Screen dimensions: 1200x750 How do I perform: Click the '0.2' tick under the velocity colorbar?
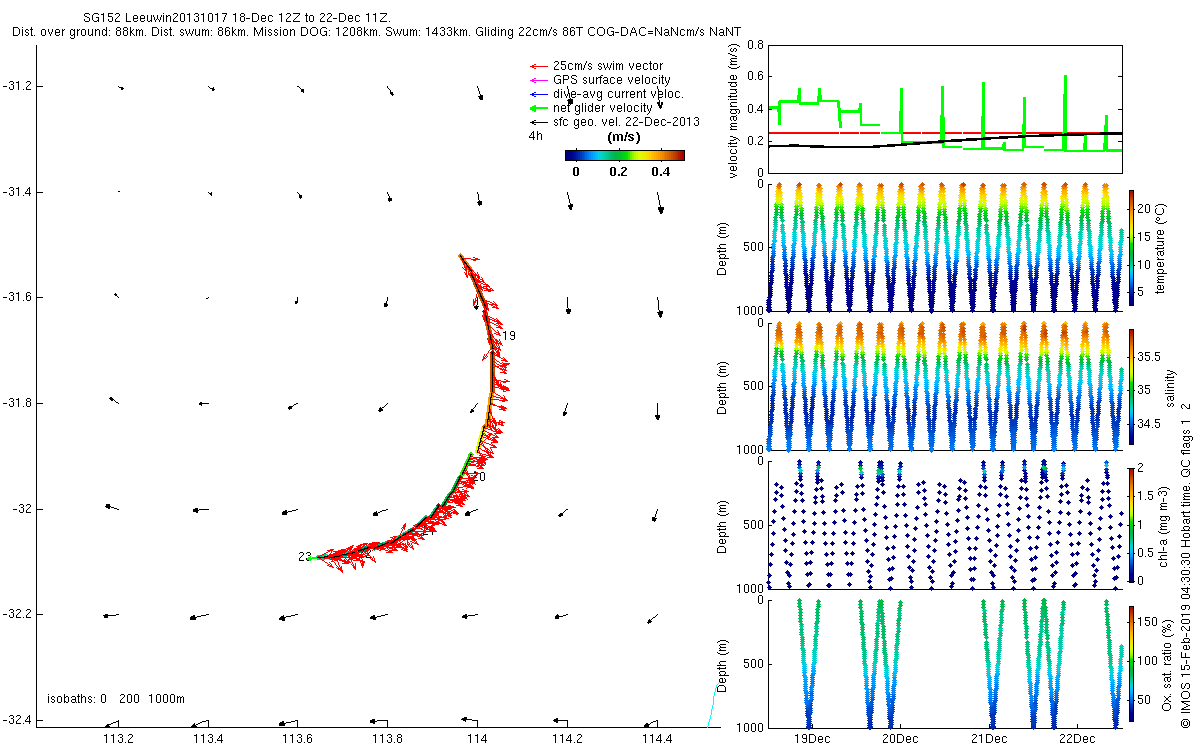point(618,171)
